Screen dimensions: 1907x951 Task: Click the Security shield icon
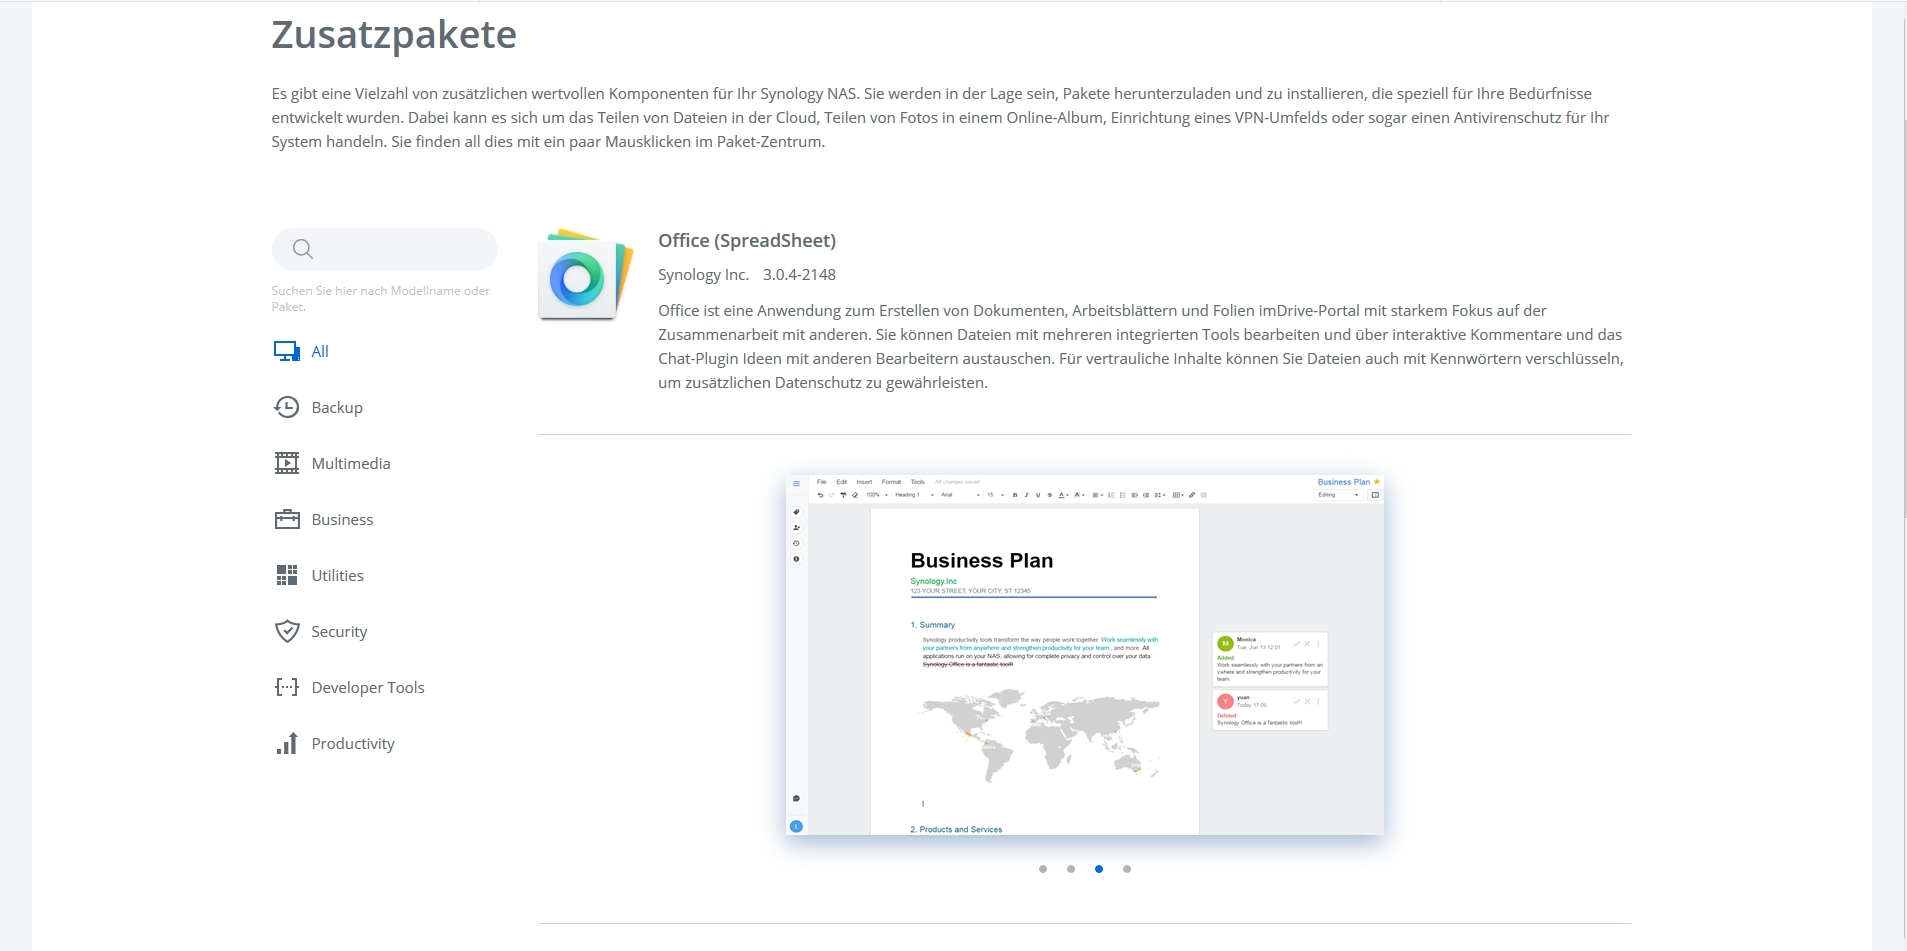pyautogui.click(x=287, y=631)
